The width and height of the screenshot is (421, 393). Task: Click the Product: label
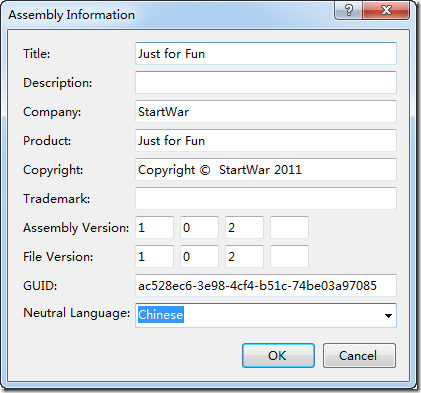pyautogui.click(x=47, y=141)
